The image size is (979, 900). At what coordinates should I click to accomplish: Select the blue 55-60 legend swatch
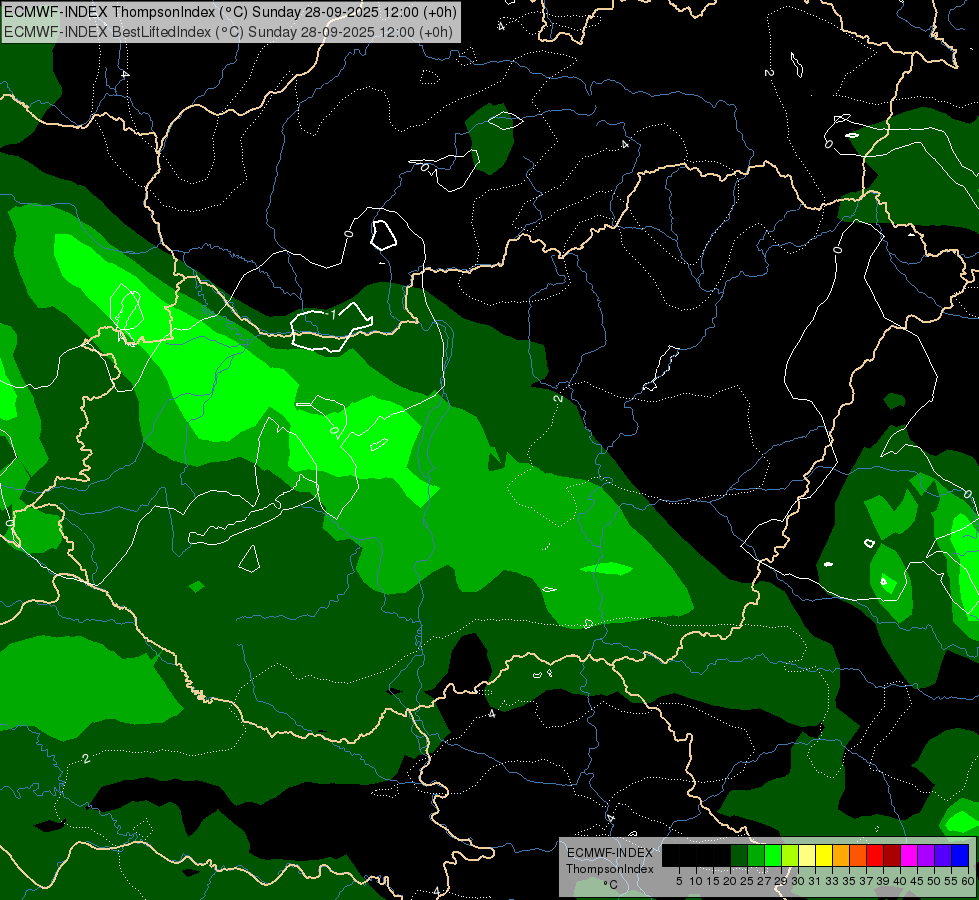click(x=960, y=855)
